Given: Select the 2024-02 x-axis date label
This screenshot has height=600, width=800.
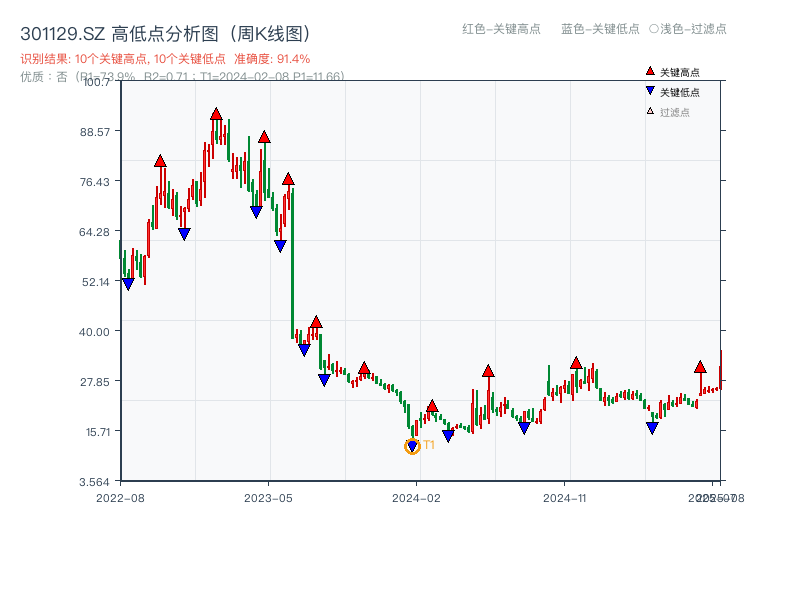Looking at the screenshot, I should pos(416,497).
